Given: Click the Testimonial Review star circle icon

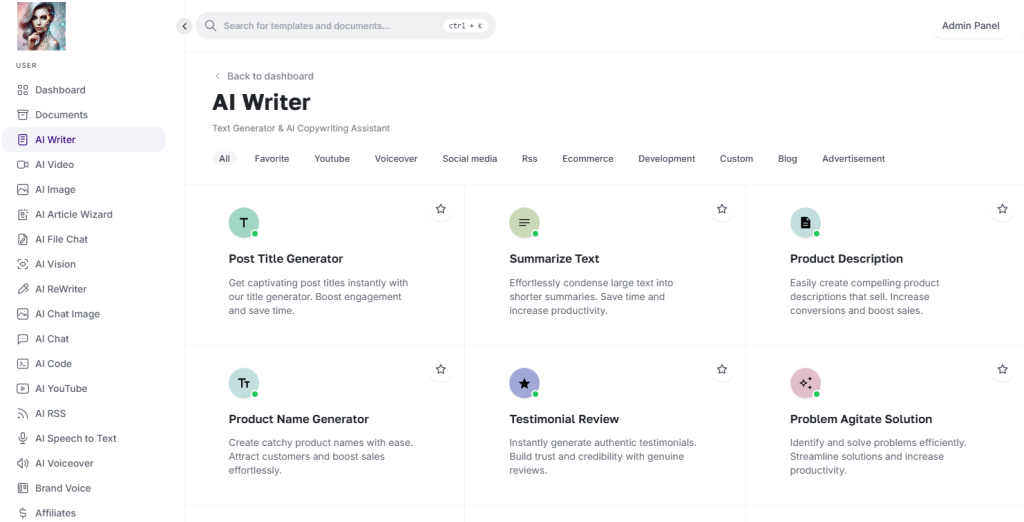Looking at the screenshot, I should (524, 383).
